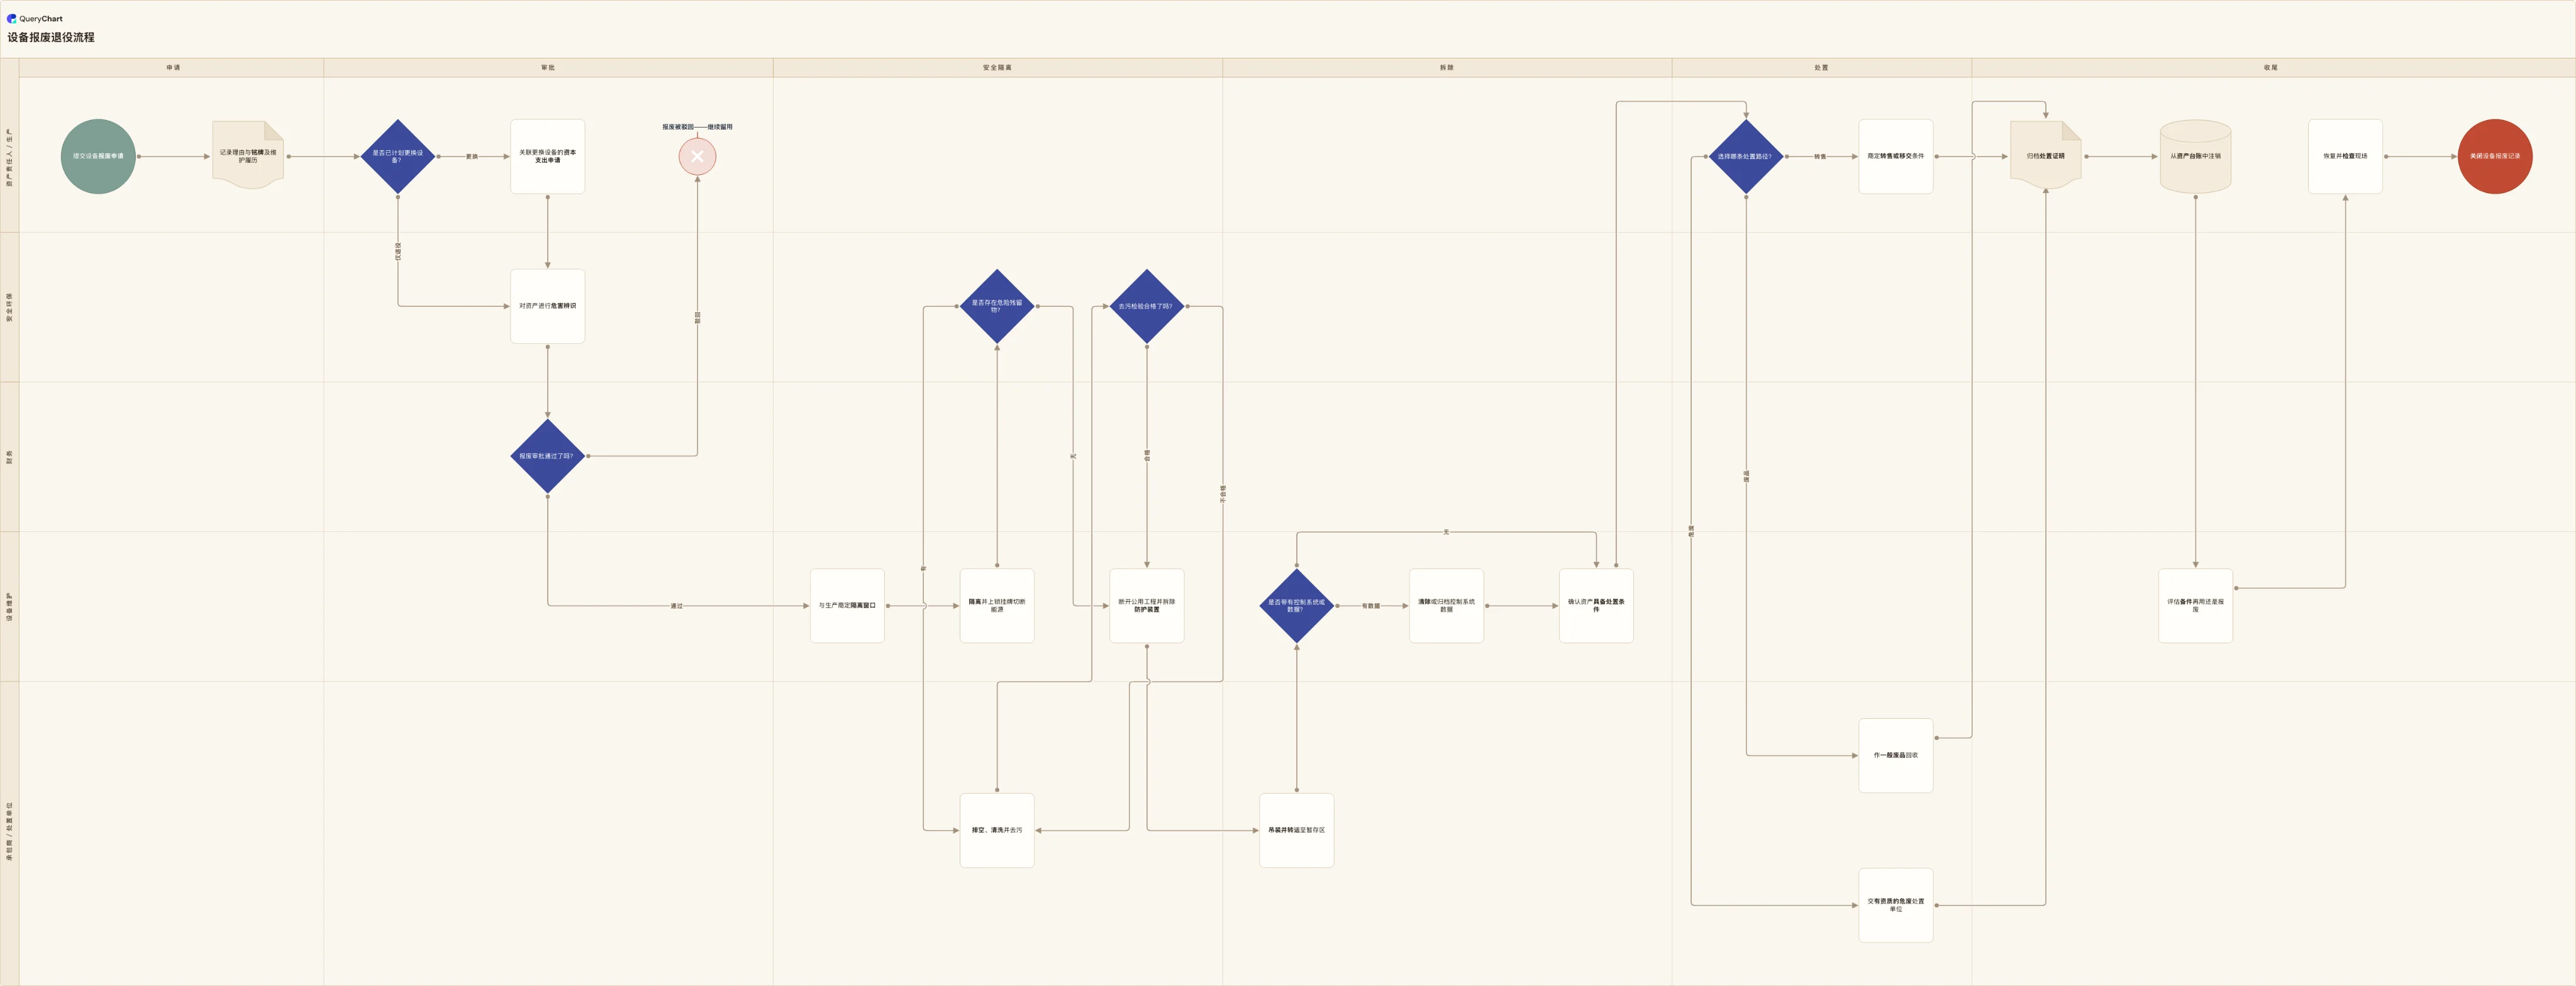Select the process box 与生产商定隔离窗口
The image size is (2576, 986).
(x=847, y=606)
